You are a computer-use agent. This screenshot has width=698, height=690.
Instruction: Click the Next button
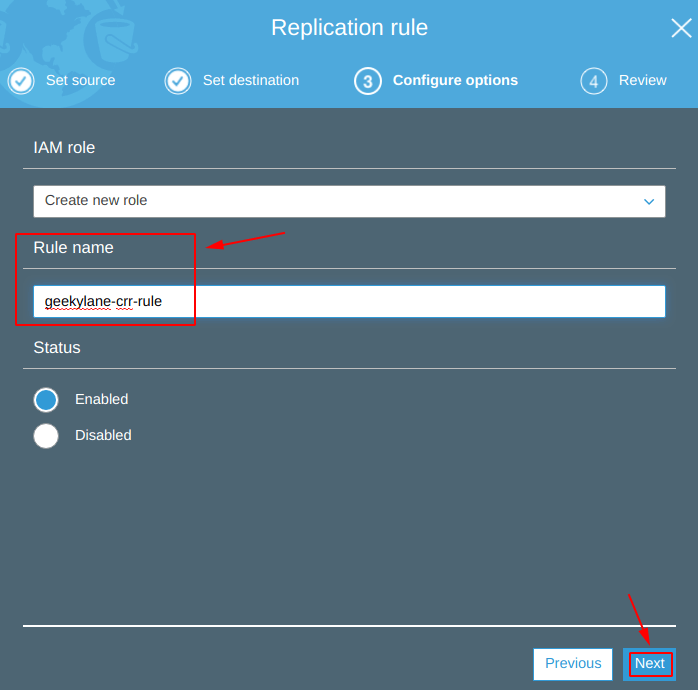[649, 664]
